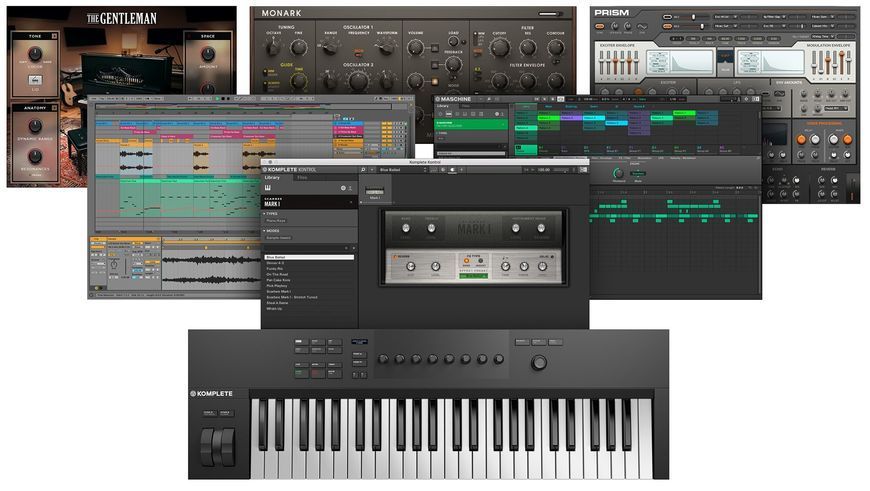
Task: Click the green effect preset display on Mark I
Action: 473,276
